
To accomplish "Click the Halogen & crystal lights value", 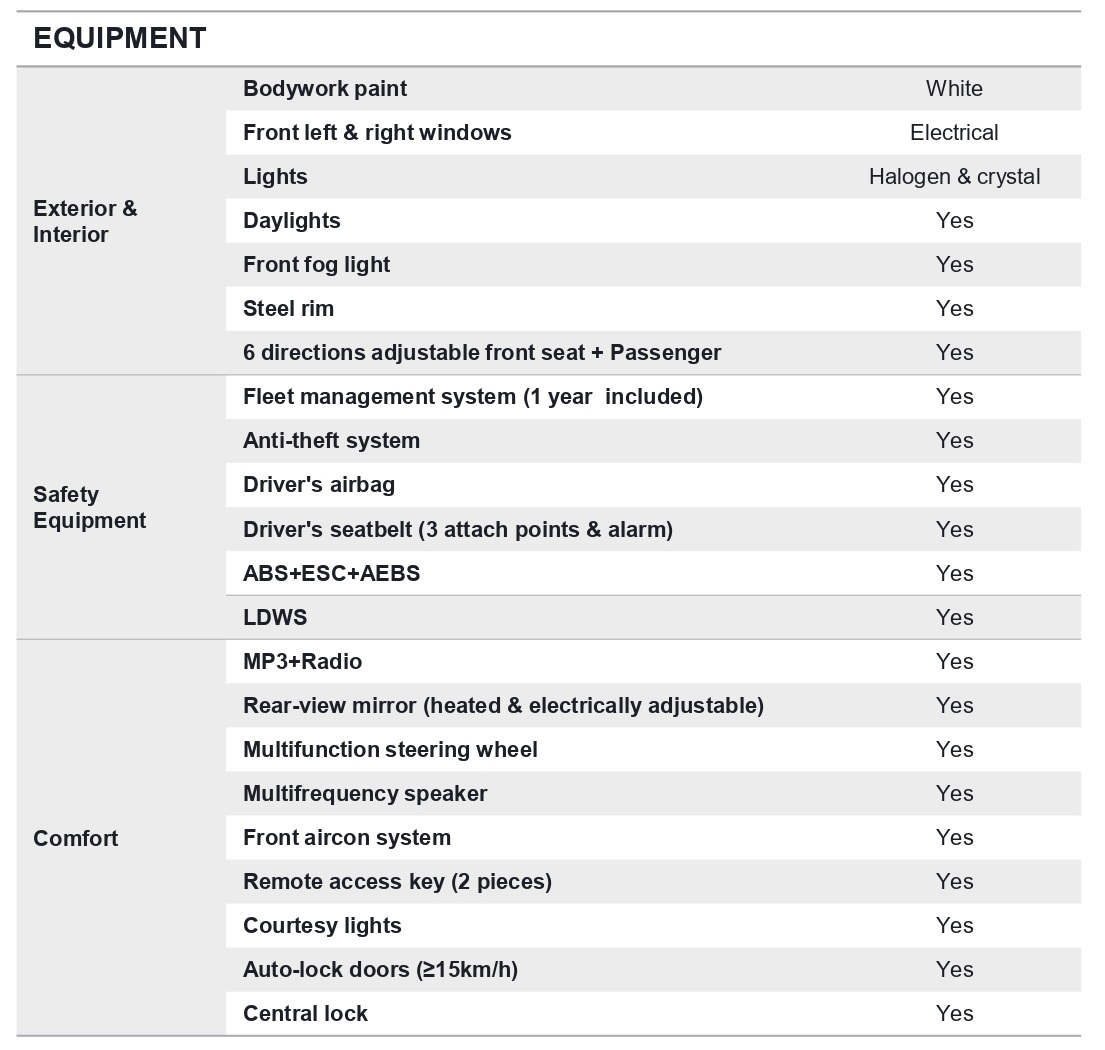I will click(x=954, y=177).
